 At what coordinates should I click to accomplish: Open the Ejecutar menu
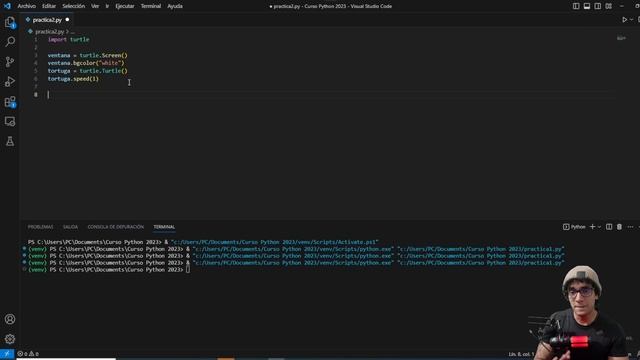[x=125, y=6]
